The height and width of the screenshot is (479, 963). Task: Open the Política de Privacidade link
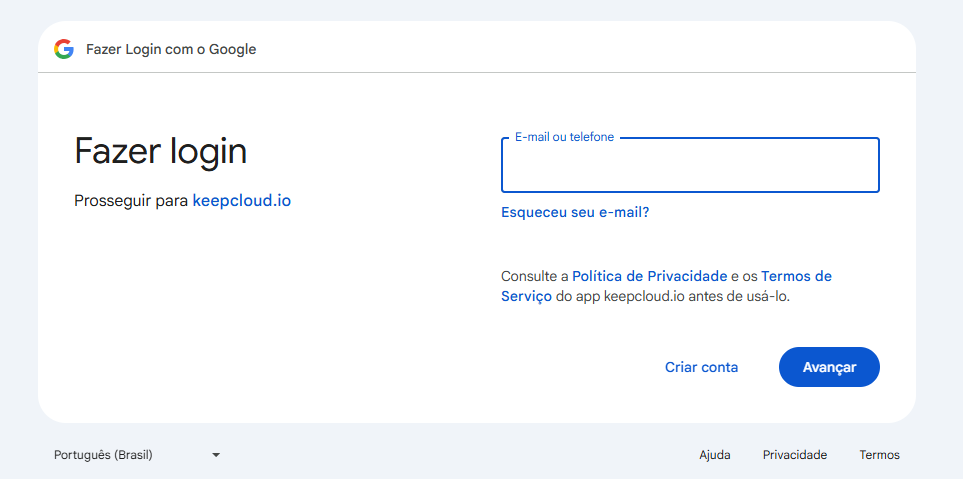click(x=650, y=276)
